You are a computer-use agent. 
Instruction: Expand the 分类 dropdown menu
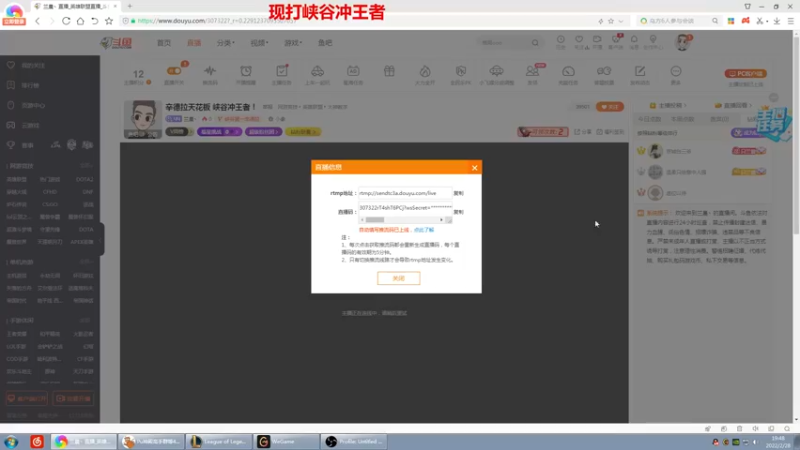pos(226,43)
